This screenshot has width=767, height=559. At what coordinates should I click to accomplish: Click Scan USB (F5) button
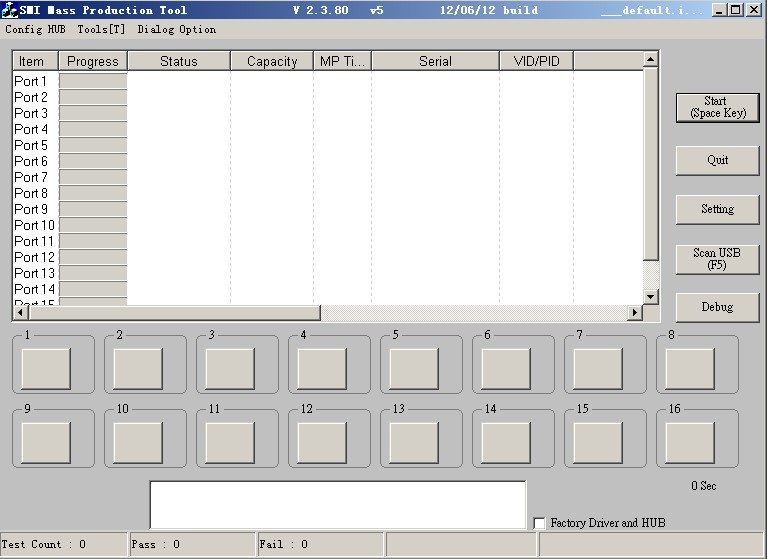point(718,259)
